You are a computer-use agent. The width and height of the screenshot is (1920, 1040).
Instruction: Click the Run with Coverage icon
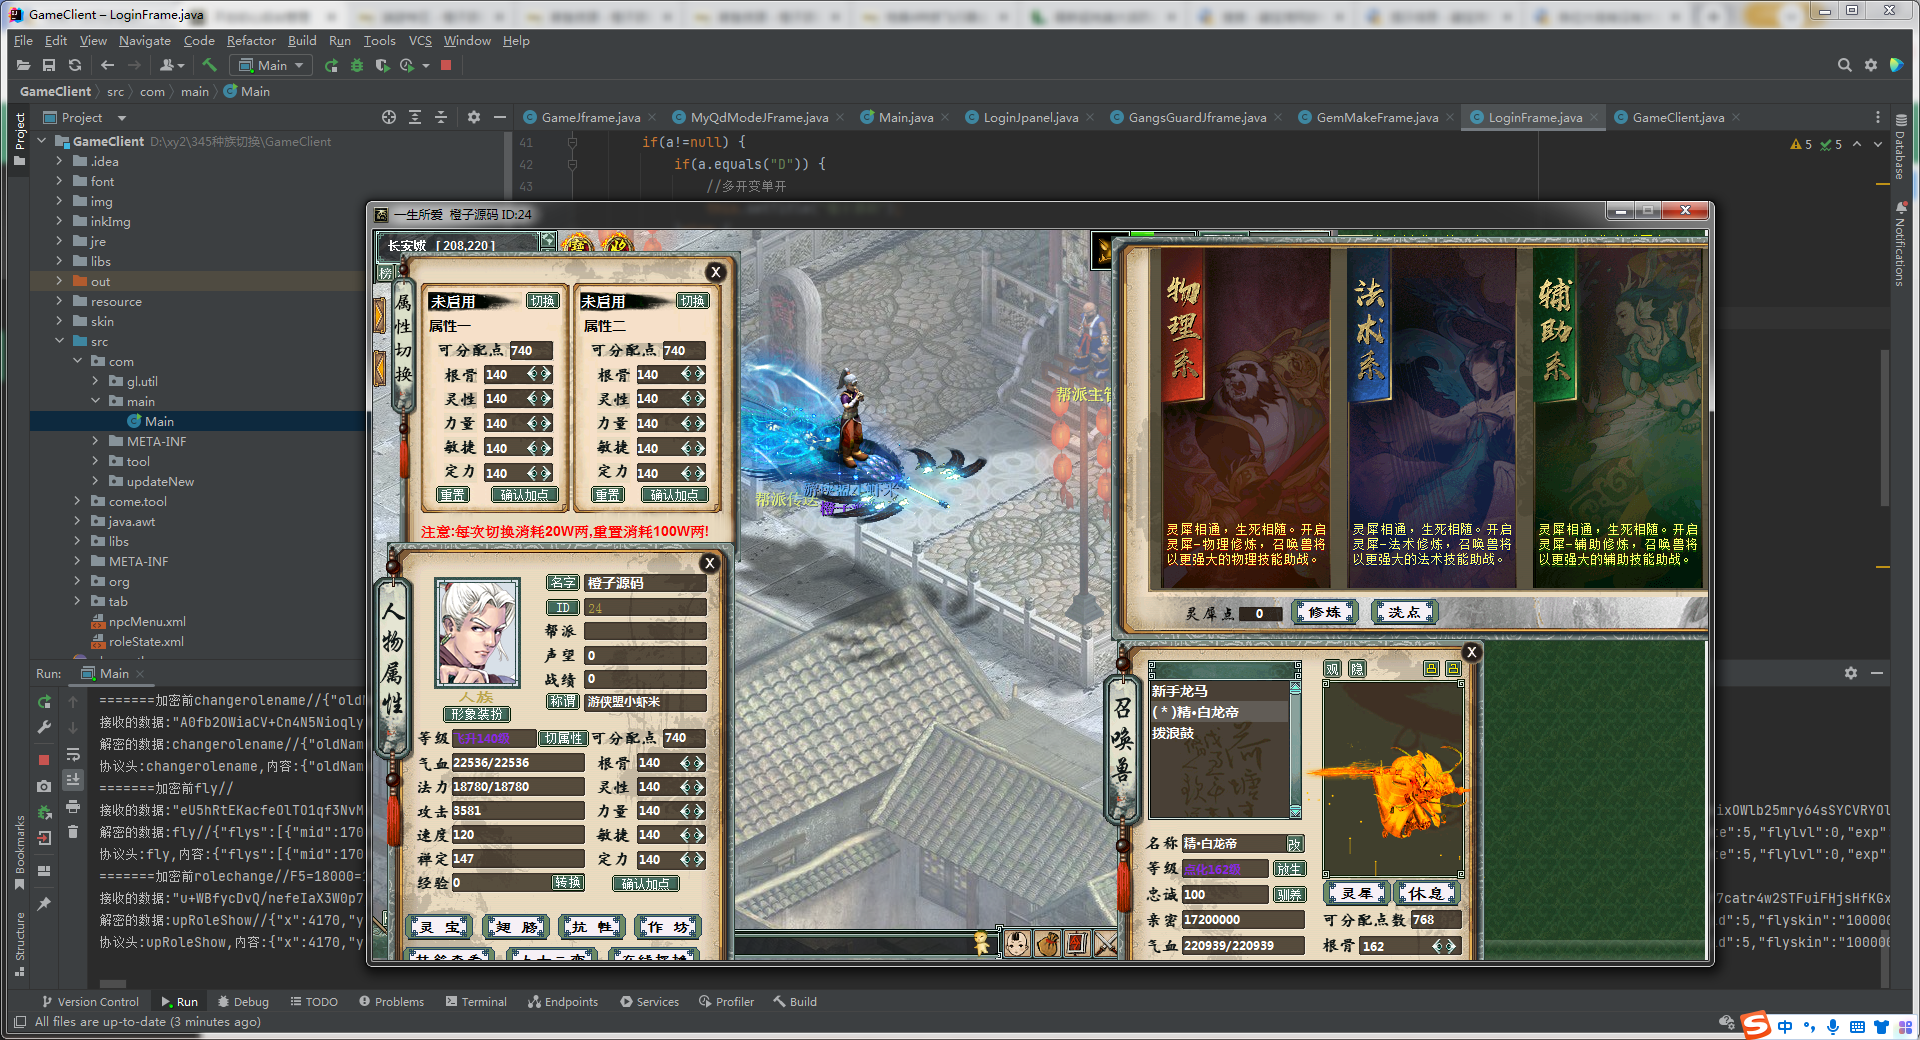tap(382, 65)
